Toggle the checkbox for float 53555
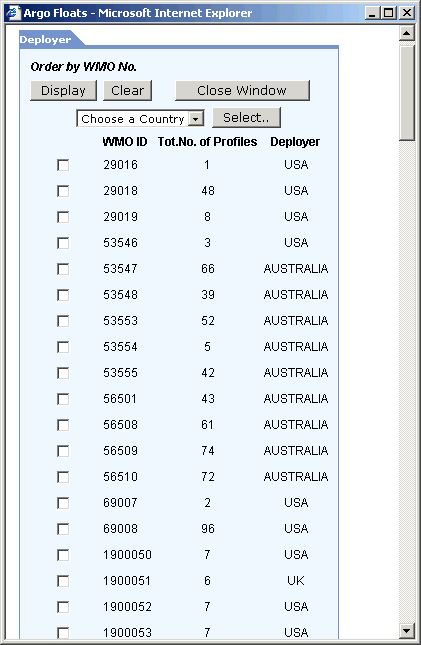 (x=63, y=373)
